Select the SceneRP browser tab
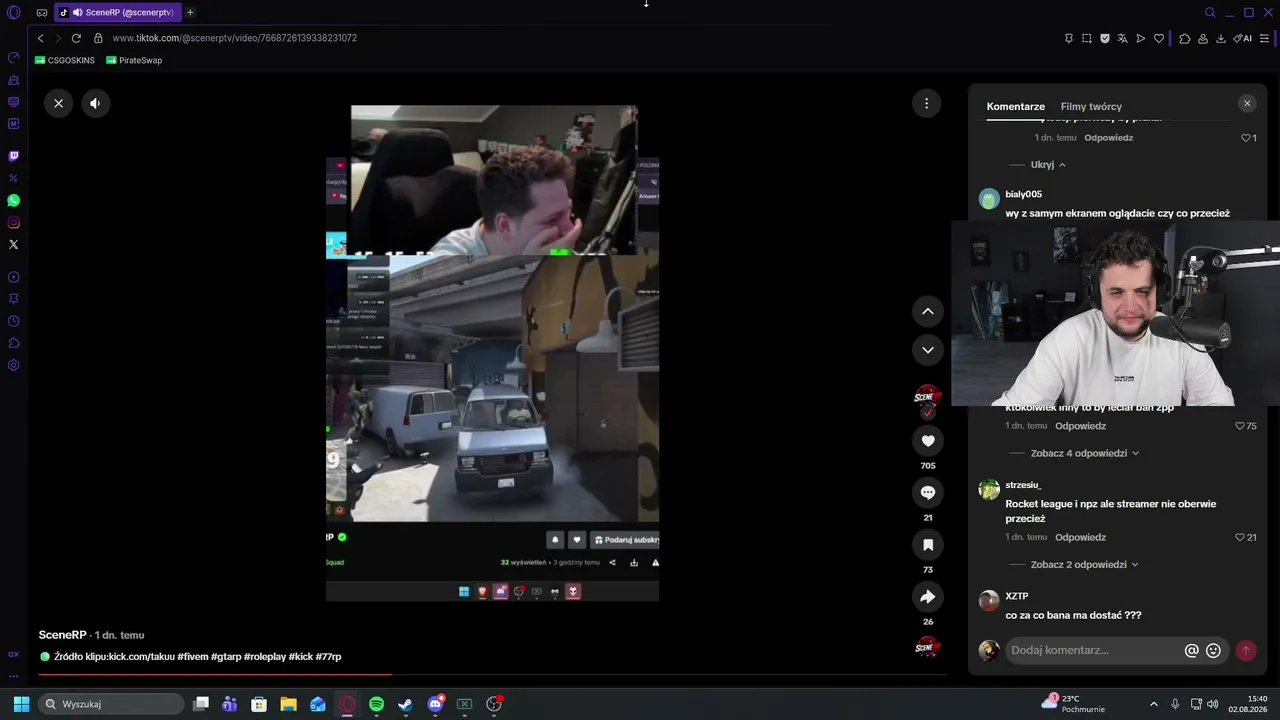The image size is (1280, 720). (x=118, y=13)
